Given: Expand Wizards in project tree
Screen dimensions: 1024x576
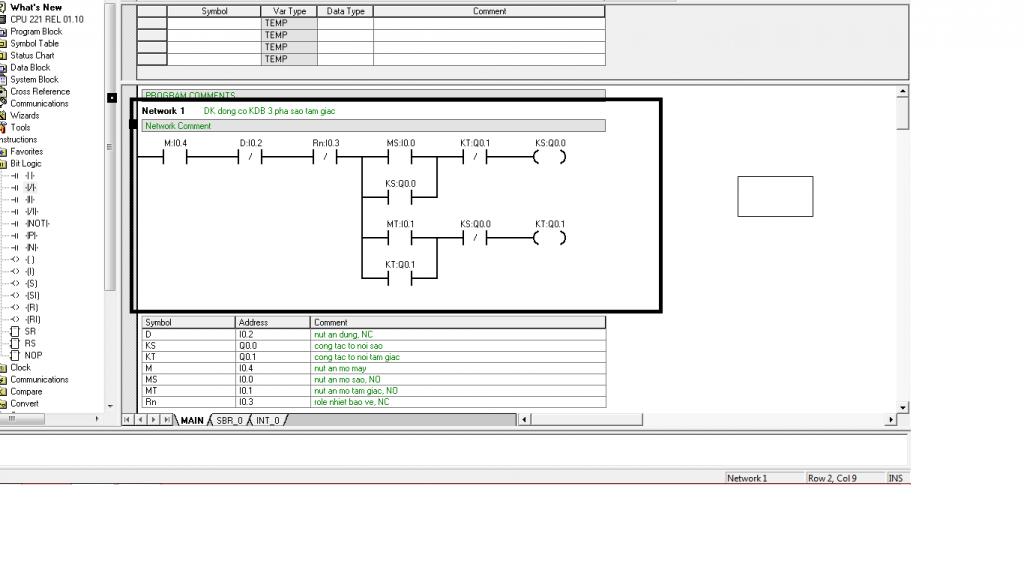Looking at the screenshot, I should tap(25, 116).
